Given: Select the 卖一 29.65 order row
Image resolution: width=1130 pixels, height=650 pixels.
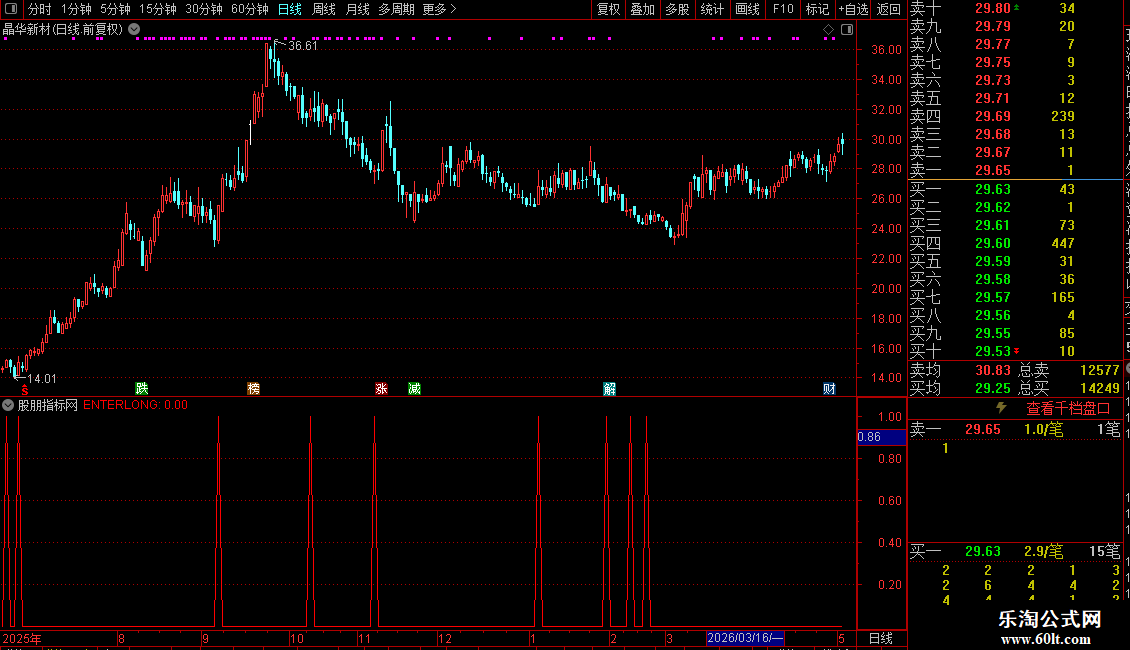Looking at the screenshot, I should click(1015, 170).
